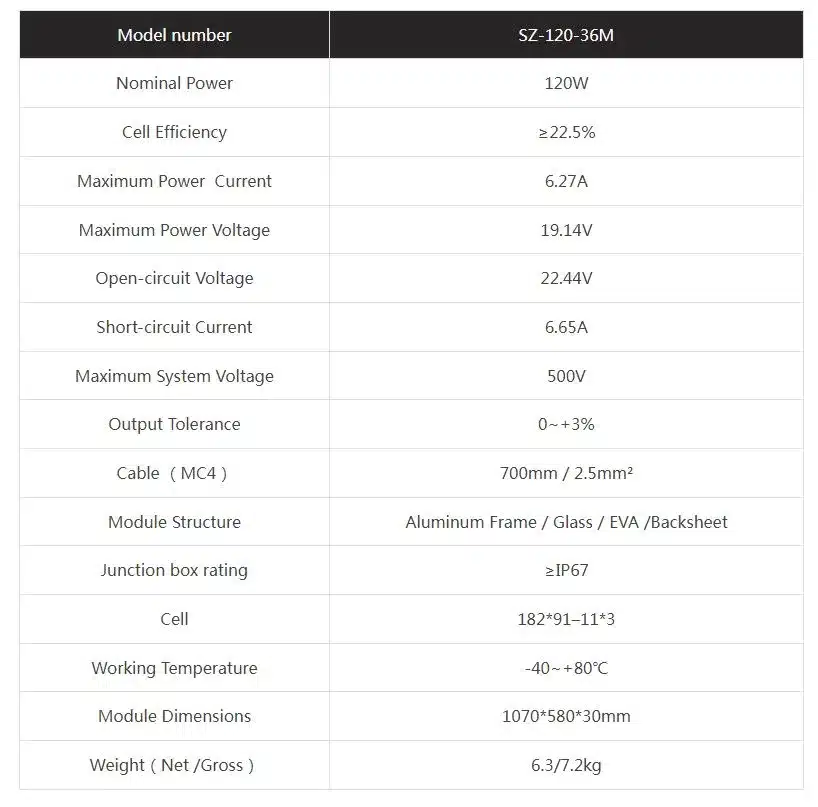
Task: Select the 700mm / 2.5mm² cable value
Action: click(x=566, y=473)
